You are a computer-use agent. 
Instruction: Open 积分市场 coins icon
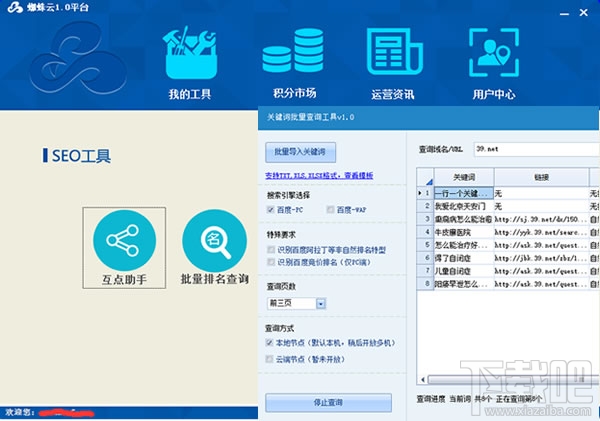pyautogui.click(x=293, y=51)
